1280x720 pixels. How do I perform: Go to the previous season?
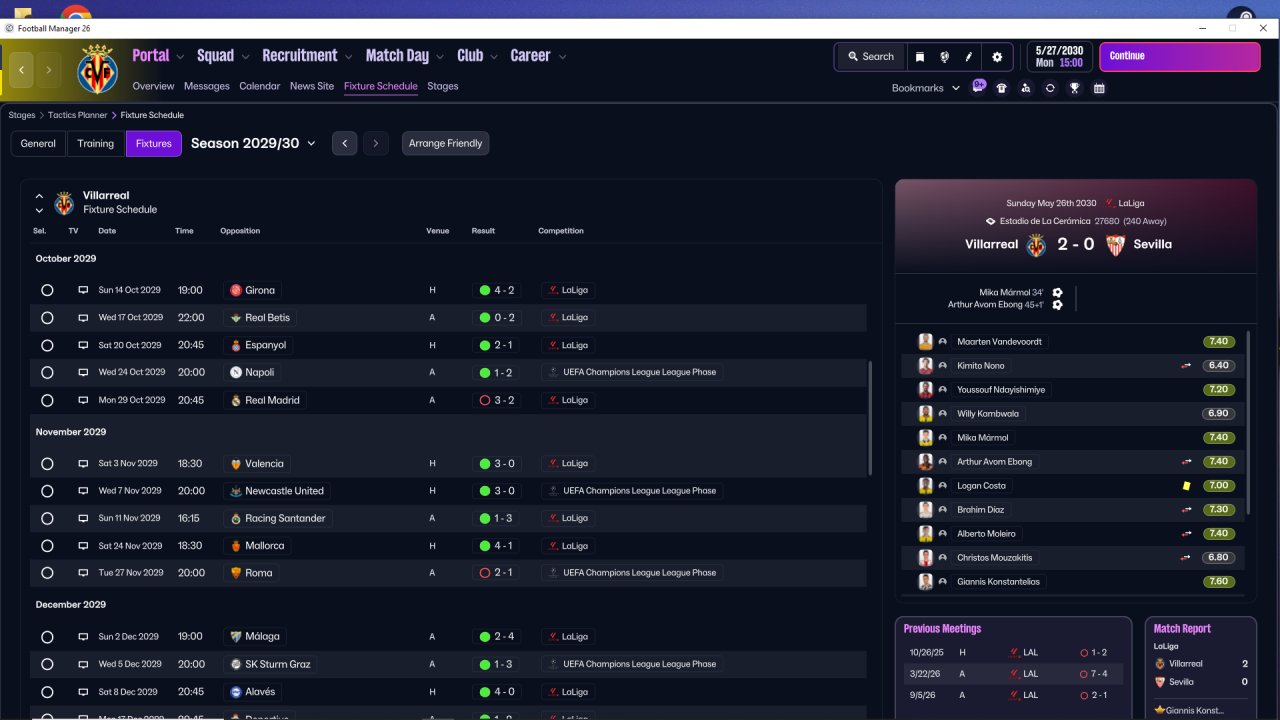pyautogui.click(x=344, y=143)
